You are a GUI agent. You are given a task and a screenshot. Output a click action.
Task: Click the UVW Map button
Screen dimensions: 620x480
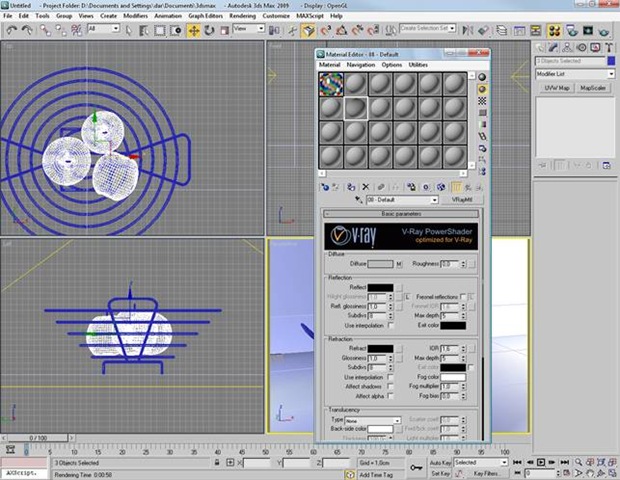[556, 89]
